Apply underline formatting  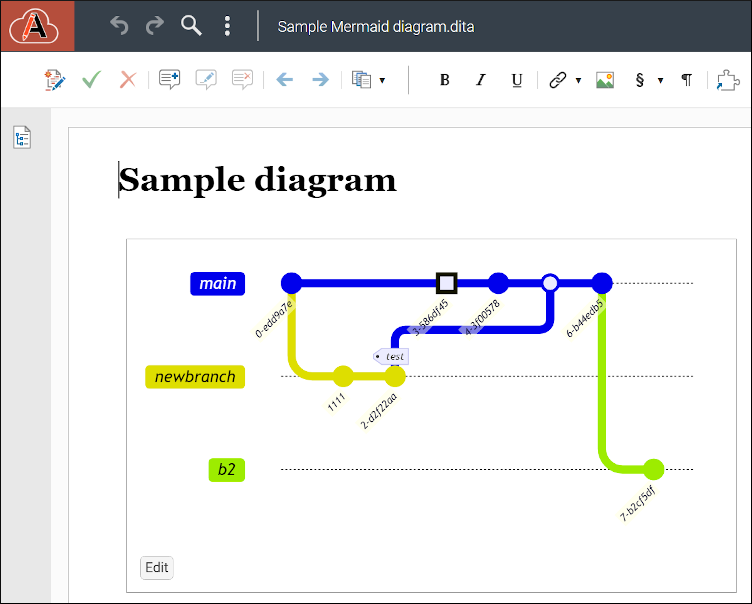[516, 81]
